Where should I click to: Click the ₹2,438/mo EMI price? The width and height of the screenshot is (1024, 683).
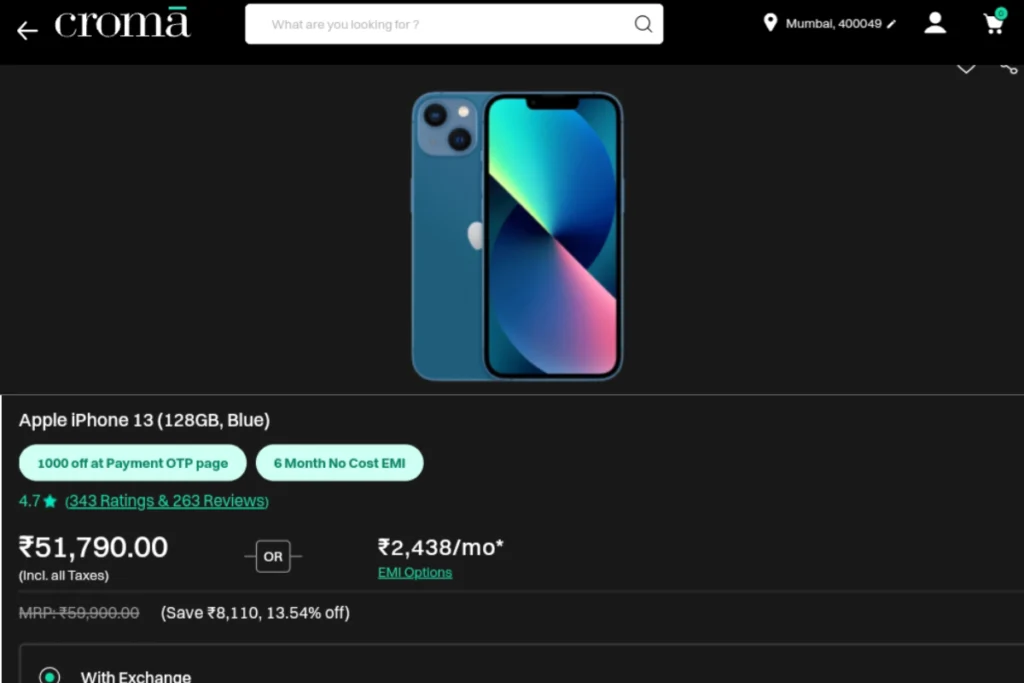(441, 547)
